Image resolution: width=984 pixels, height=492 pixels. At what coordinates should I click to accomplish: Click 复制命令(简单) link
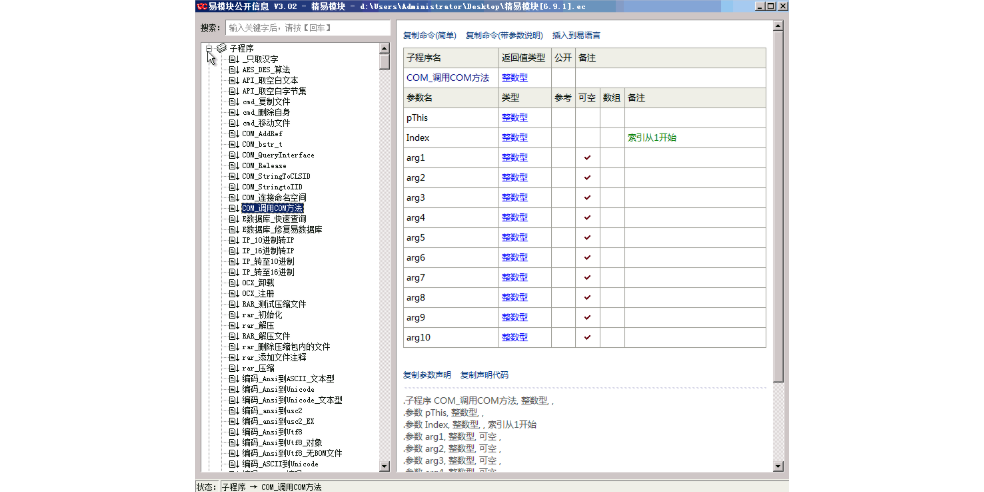430,36
